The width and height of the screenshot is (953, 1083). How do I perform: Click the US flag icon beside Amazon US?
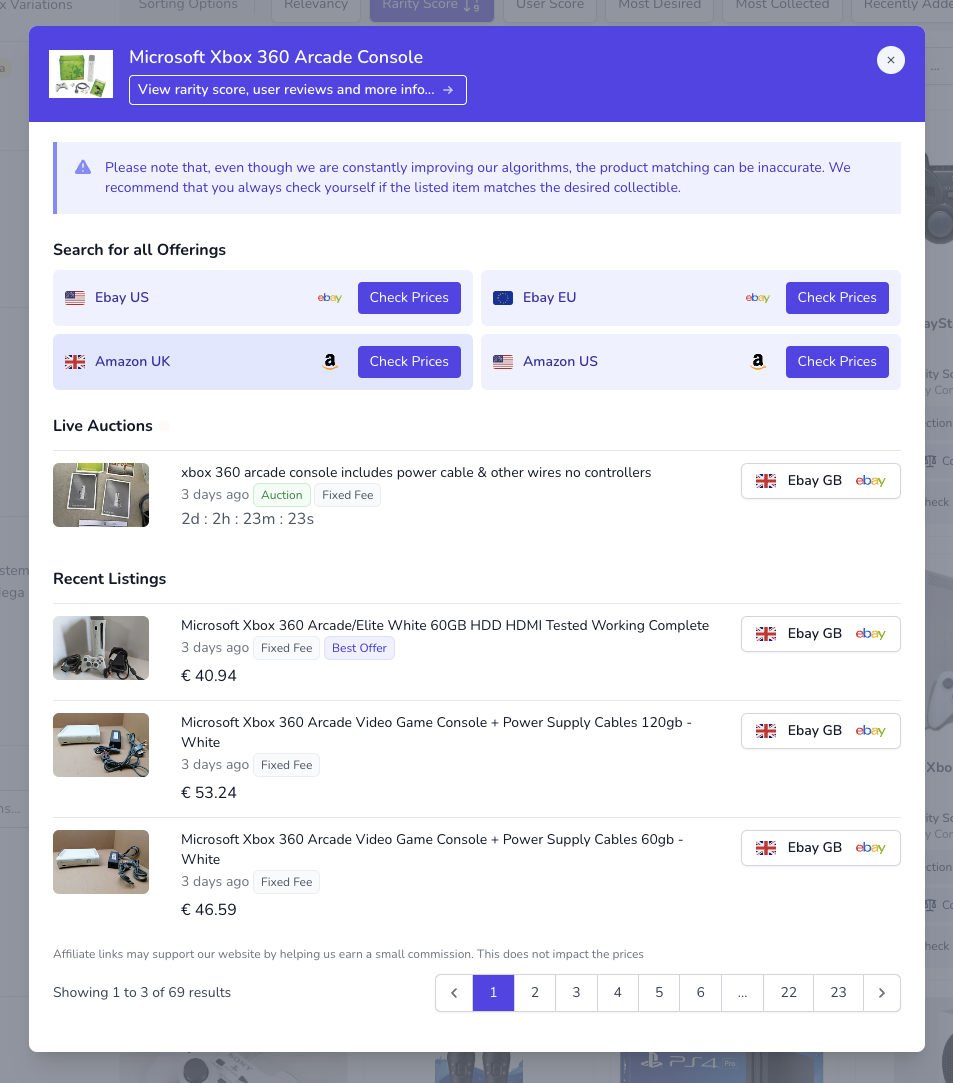point(503,362)
